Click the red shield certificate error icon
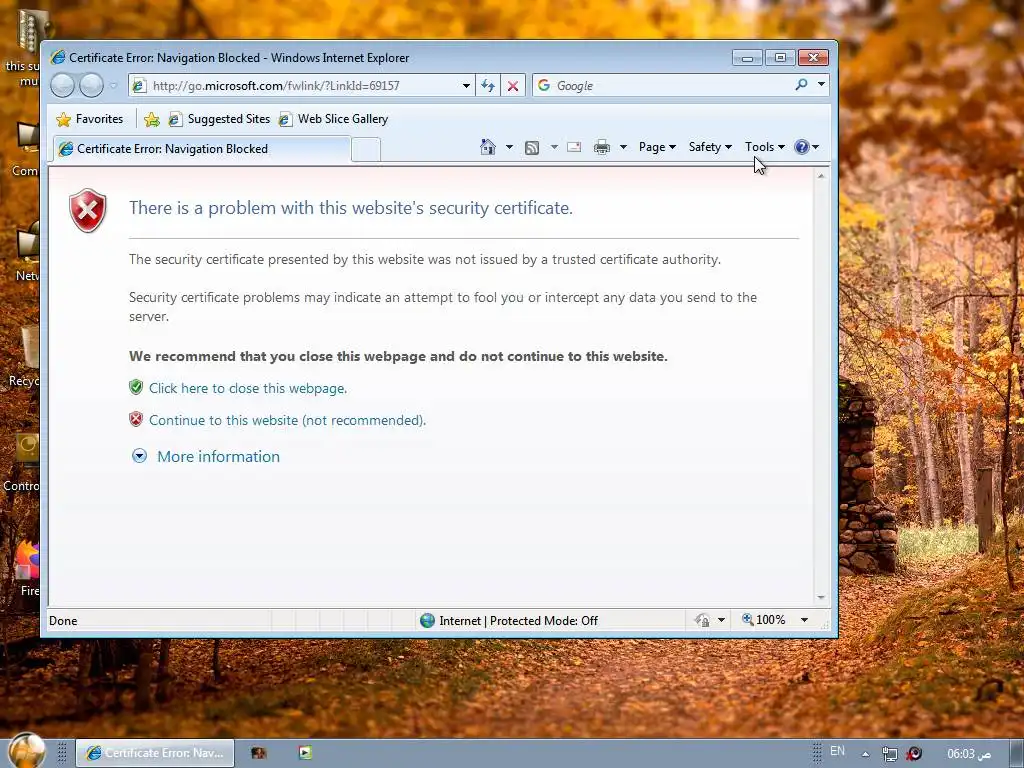 pyautogui.click(x=88, y=210)
